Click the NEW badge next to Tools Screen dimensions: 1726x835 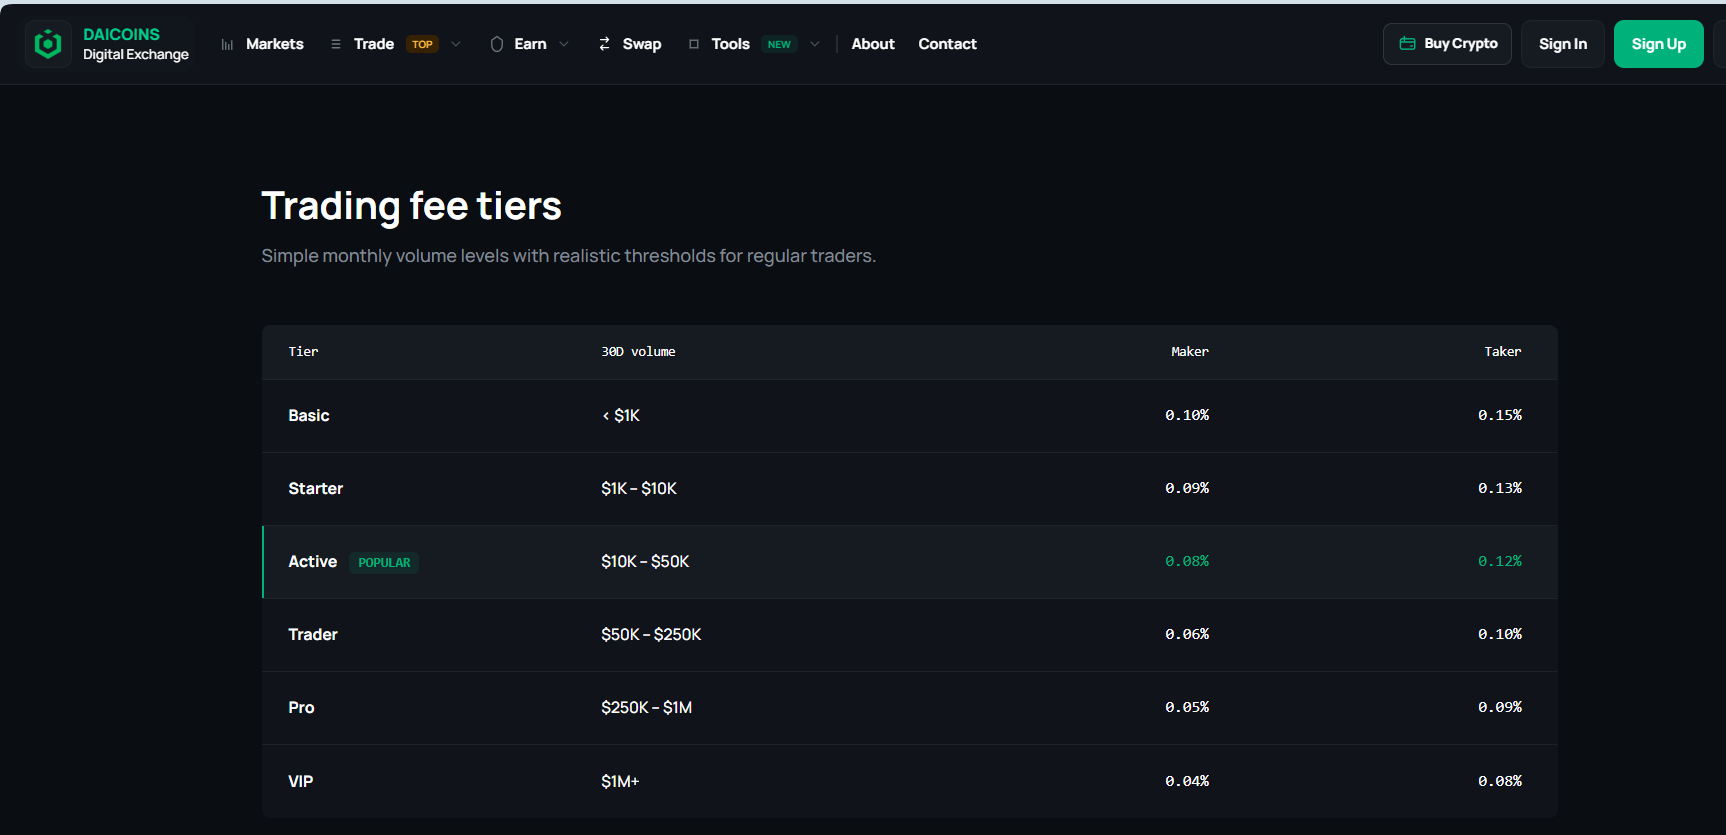pos(779,44)
